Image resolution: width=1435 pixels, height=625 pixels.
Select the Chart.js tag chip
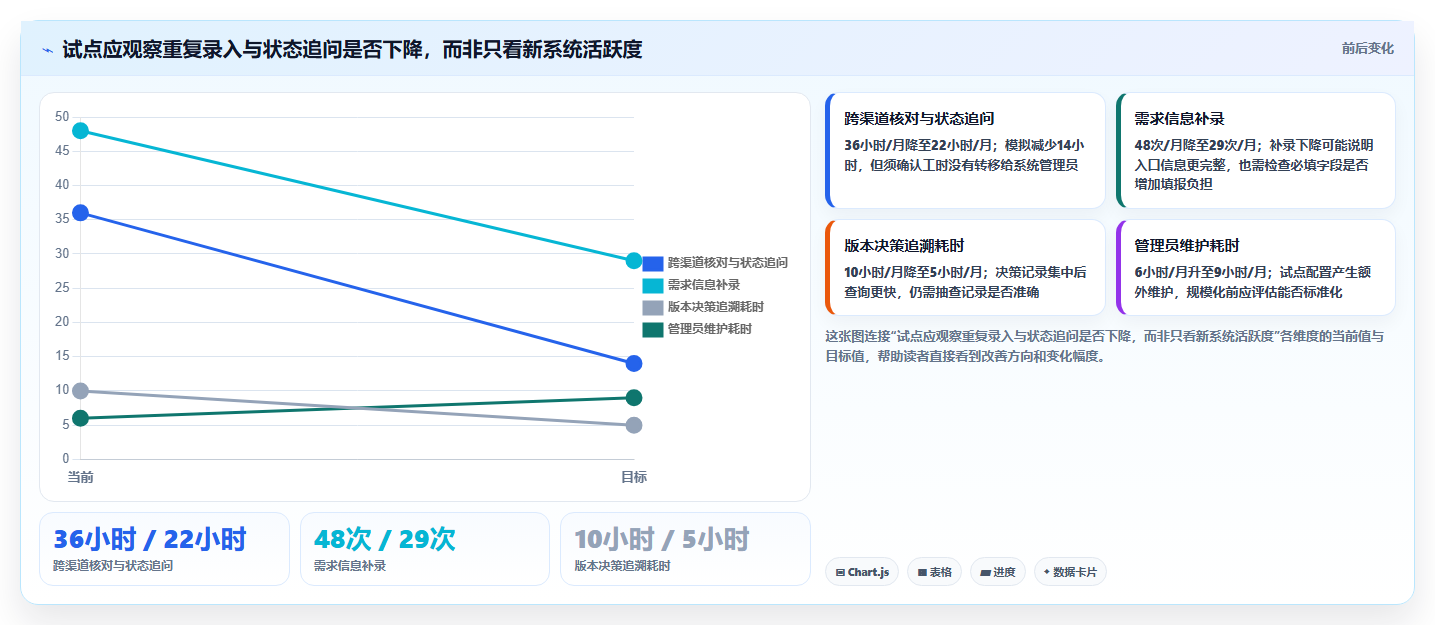[862, 572]
